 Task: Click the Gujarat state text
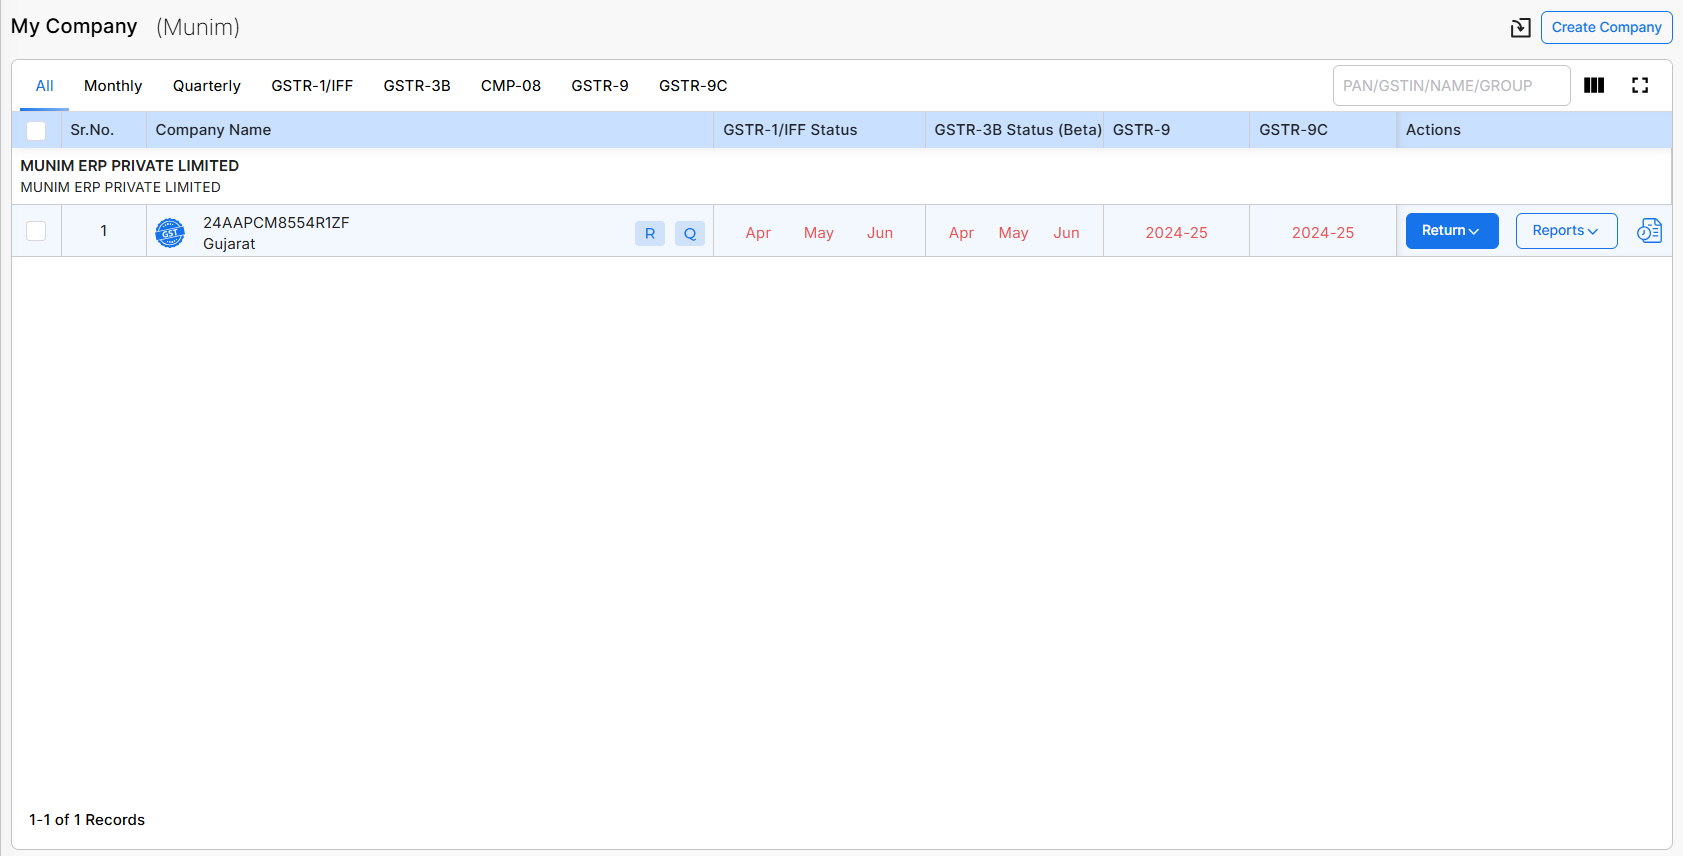coord(229,244)
